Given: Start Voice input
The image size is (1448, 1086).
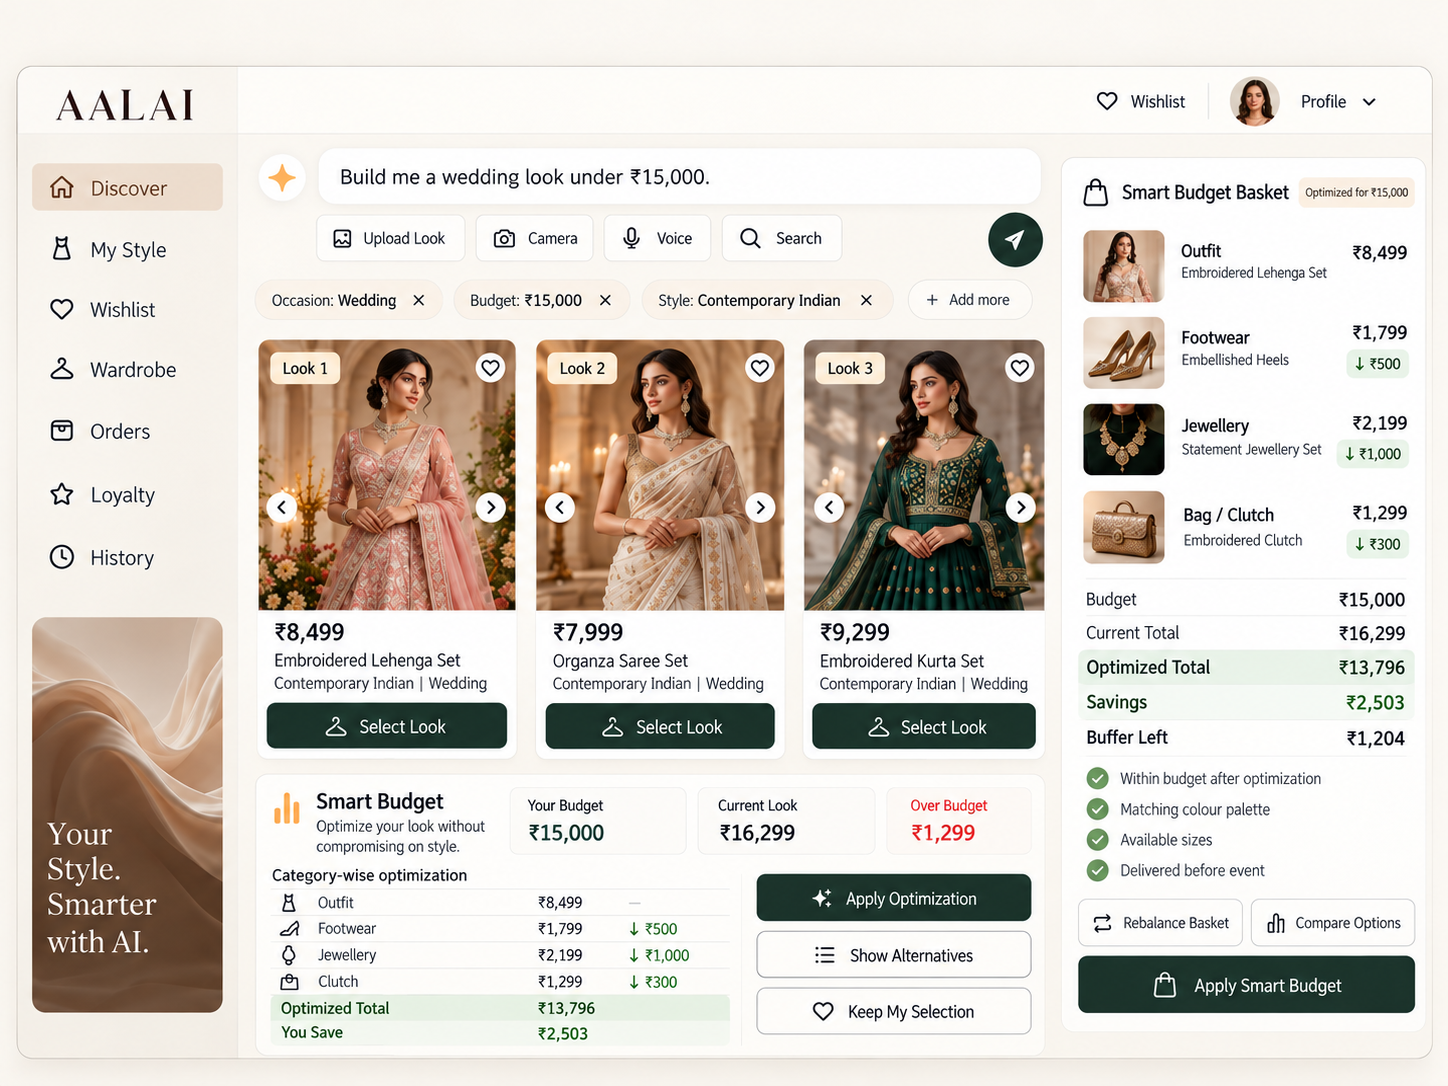Looking at the screenshot, I should coord(657,238).
